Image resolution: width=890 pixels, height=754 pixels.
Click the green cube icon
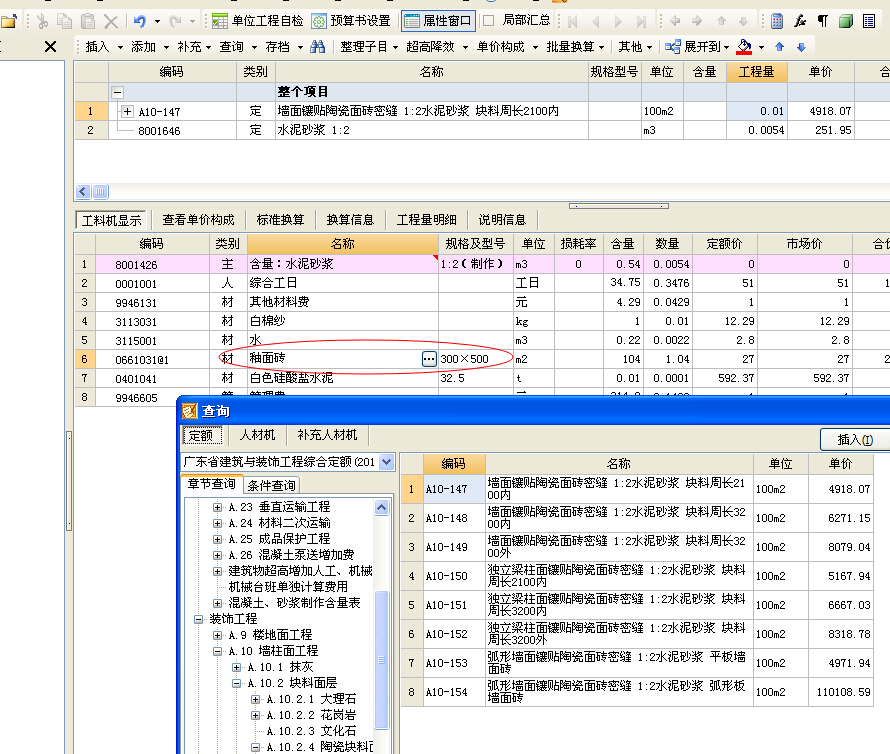click(846, 22)
